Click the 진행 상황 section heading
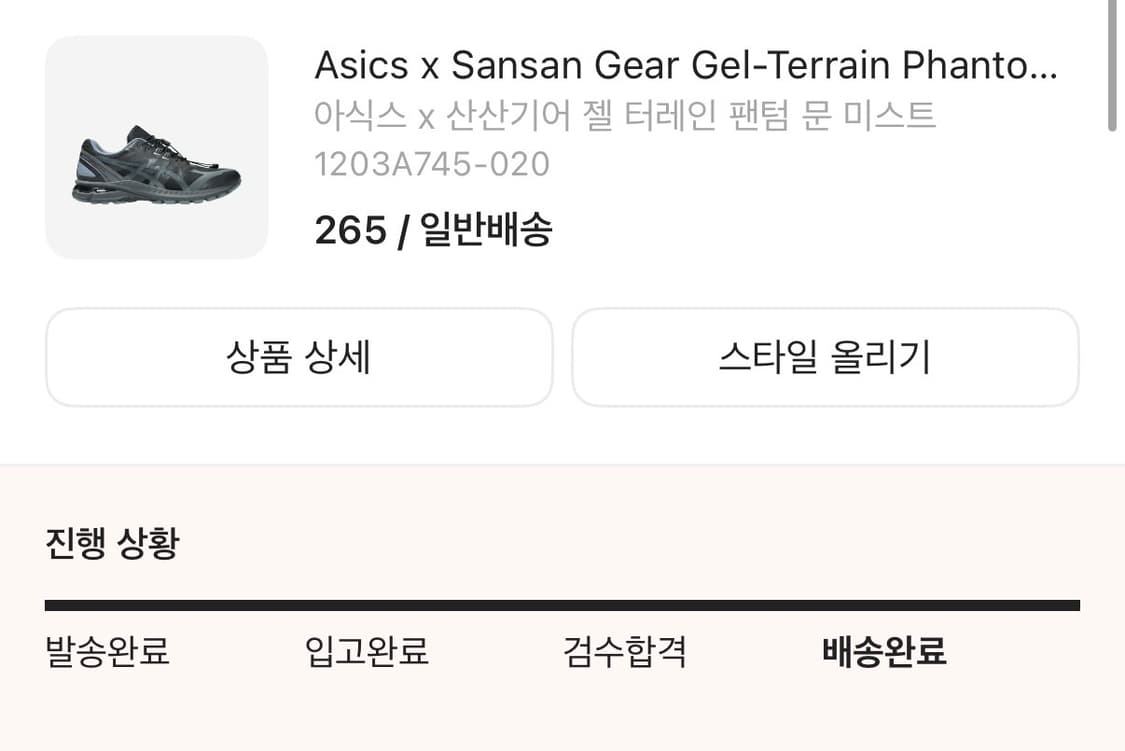1125x751 pixels. [112, 543]
